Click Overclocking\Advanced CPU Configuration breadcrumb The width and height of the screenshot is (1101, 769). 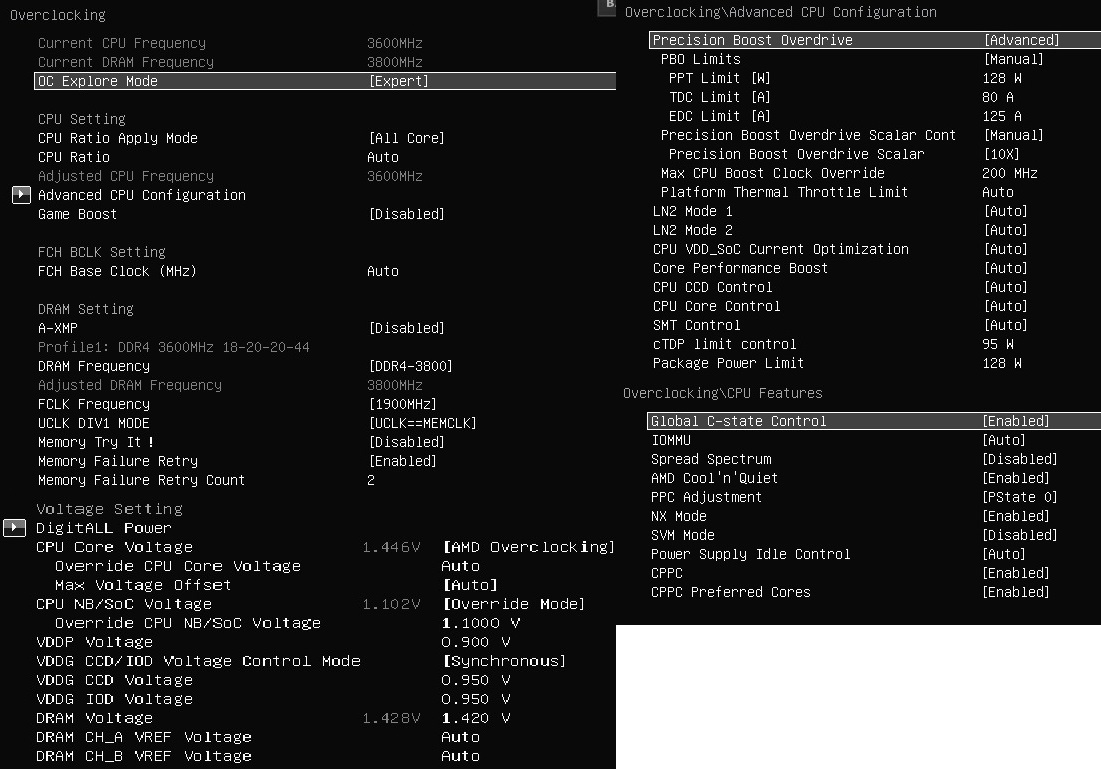[781, 12]
